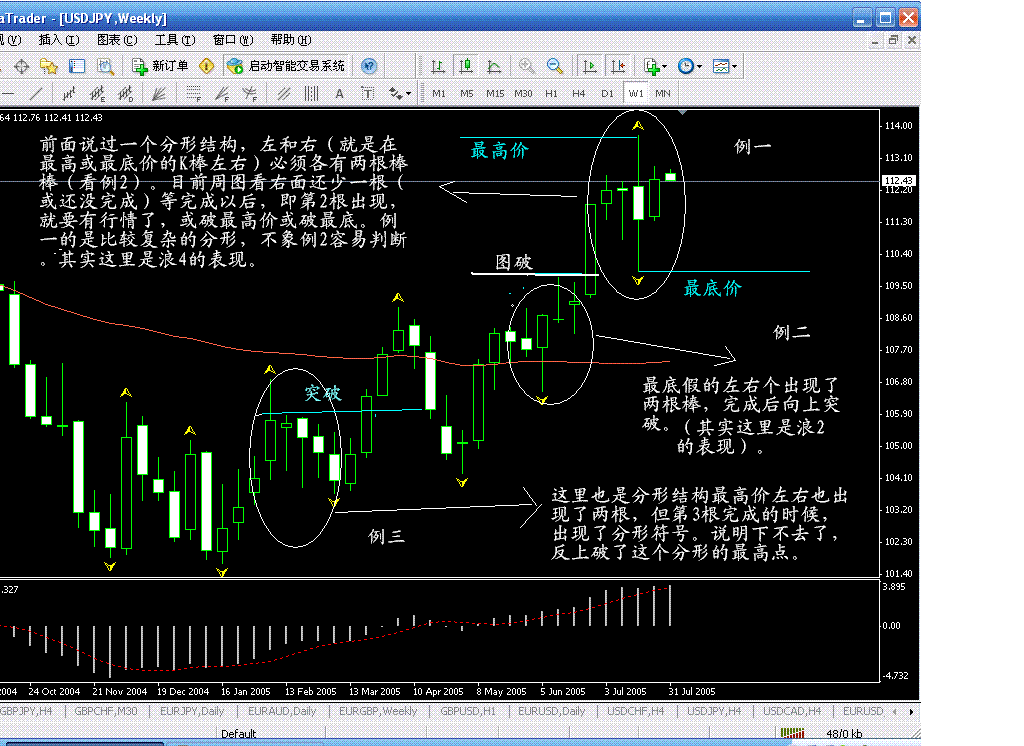This screenshot has width=1024, height=746.
Task: Select the horizontal line drawing tool
Action: pyautogui.click(x=8, y=94)
